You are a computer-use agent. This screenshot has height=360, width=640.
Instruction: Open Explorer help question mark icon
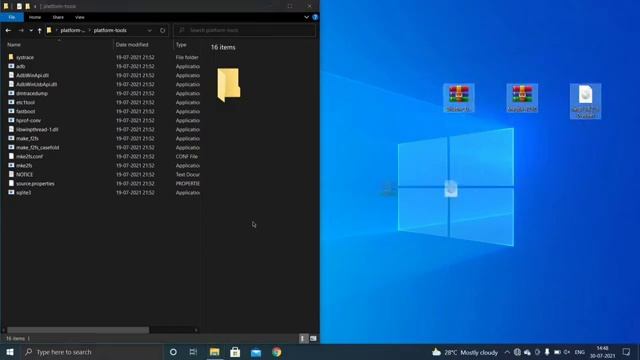(x=315, y=17)
